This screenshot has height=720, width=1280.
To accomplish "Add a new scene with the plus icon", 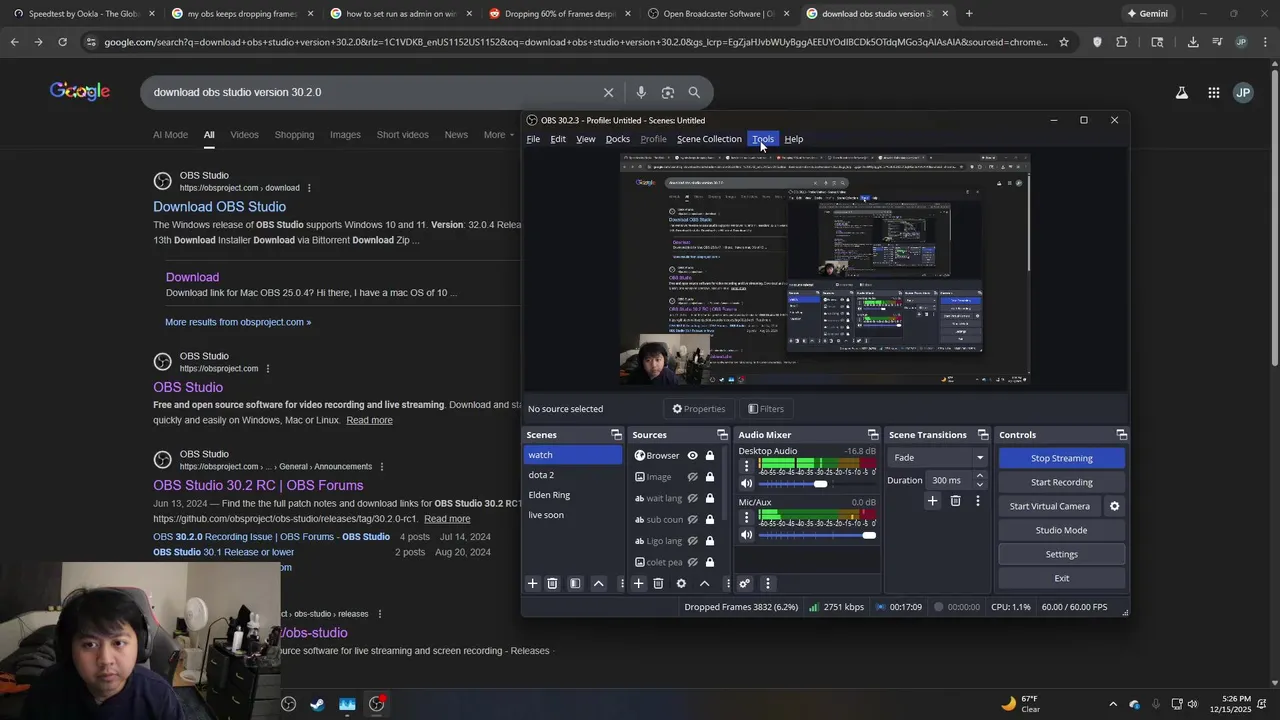I will tap(532, 584).
